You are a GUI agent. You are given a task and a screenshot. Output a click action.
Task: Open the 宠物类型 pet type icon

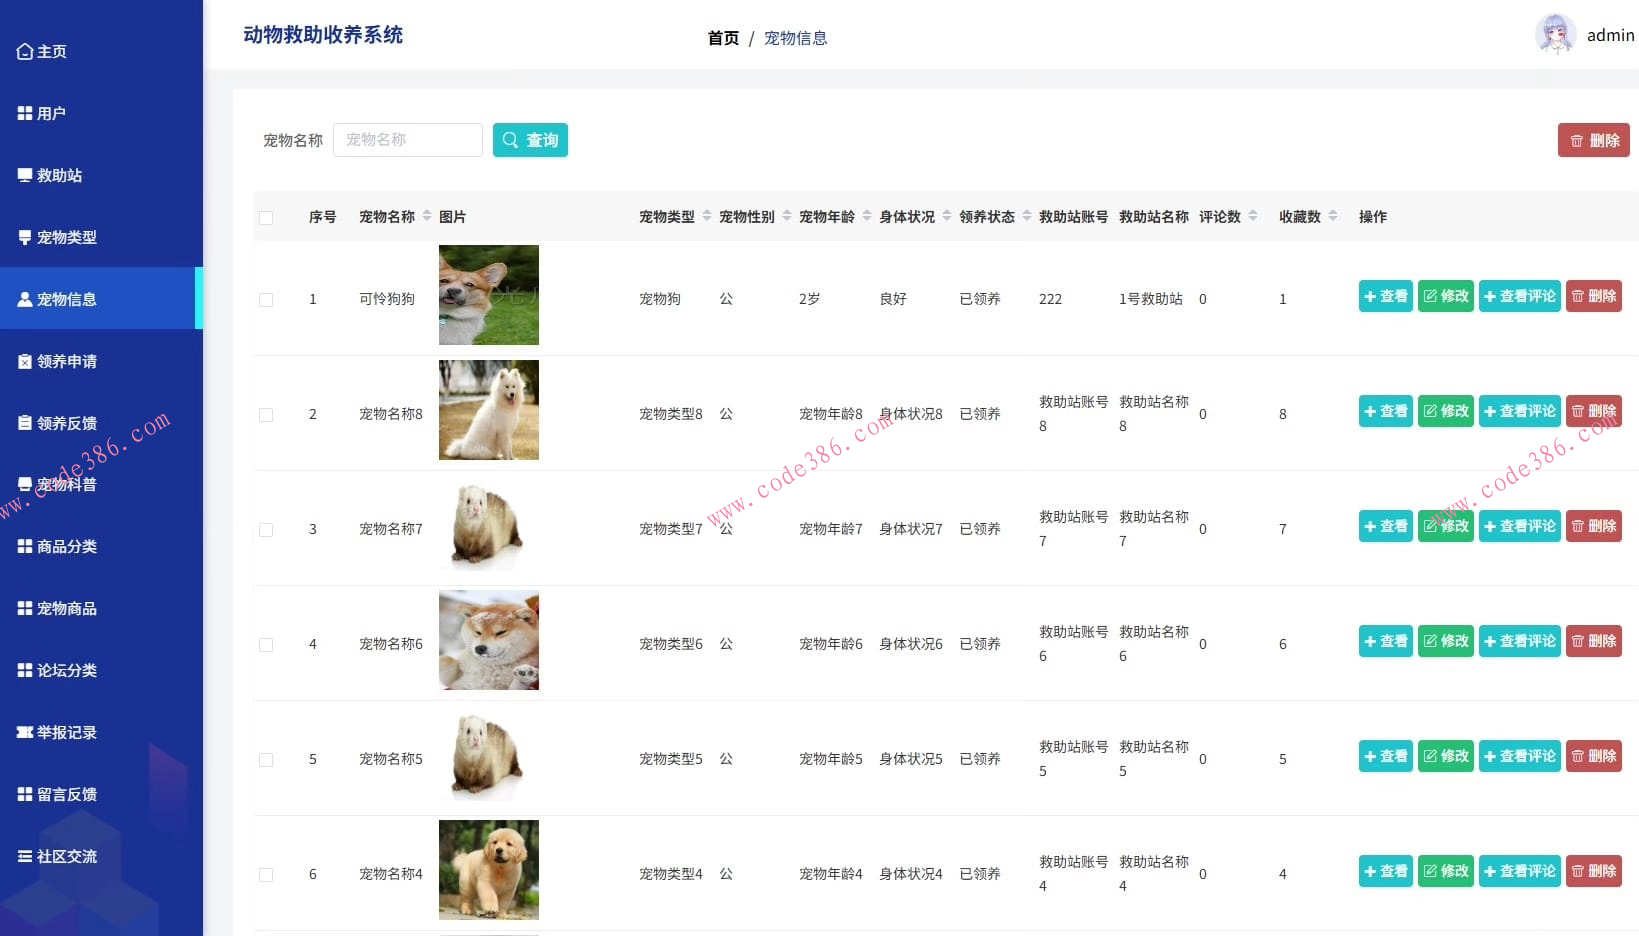coord(24,237)
